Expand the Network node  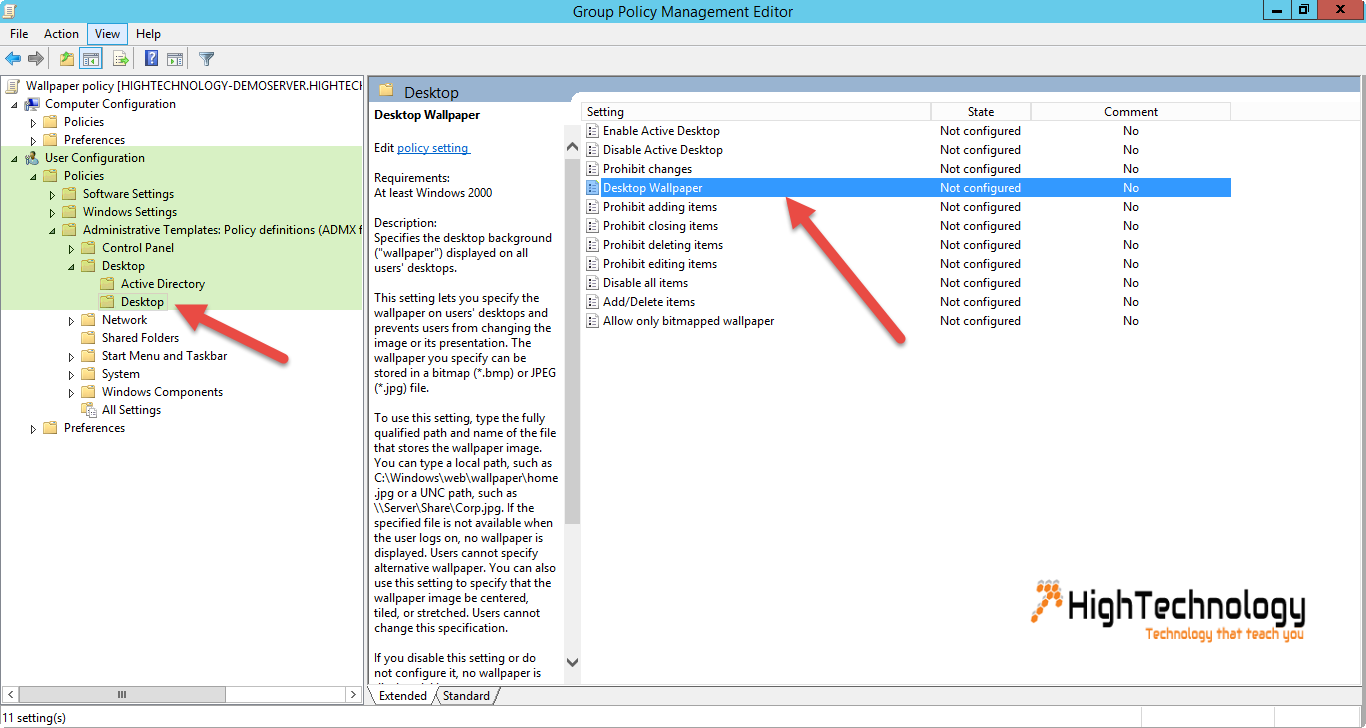(x=71, y=320)
